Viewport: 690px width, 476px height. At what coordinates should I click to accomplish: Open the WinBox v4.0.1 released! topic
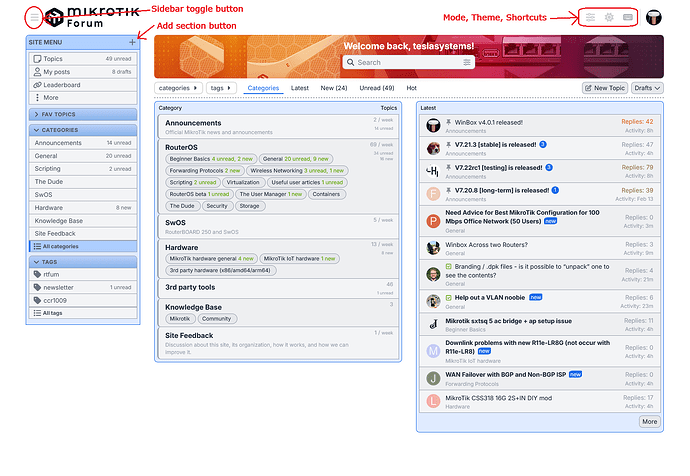(x=488, y=122)
